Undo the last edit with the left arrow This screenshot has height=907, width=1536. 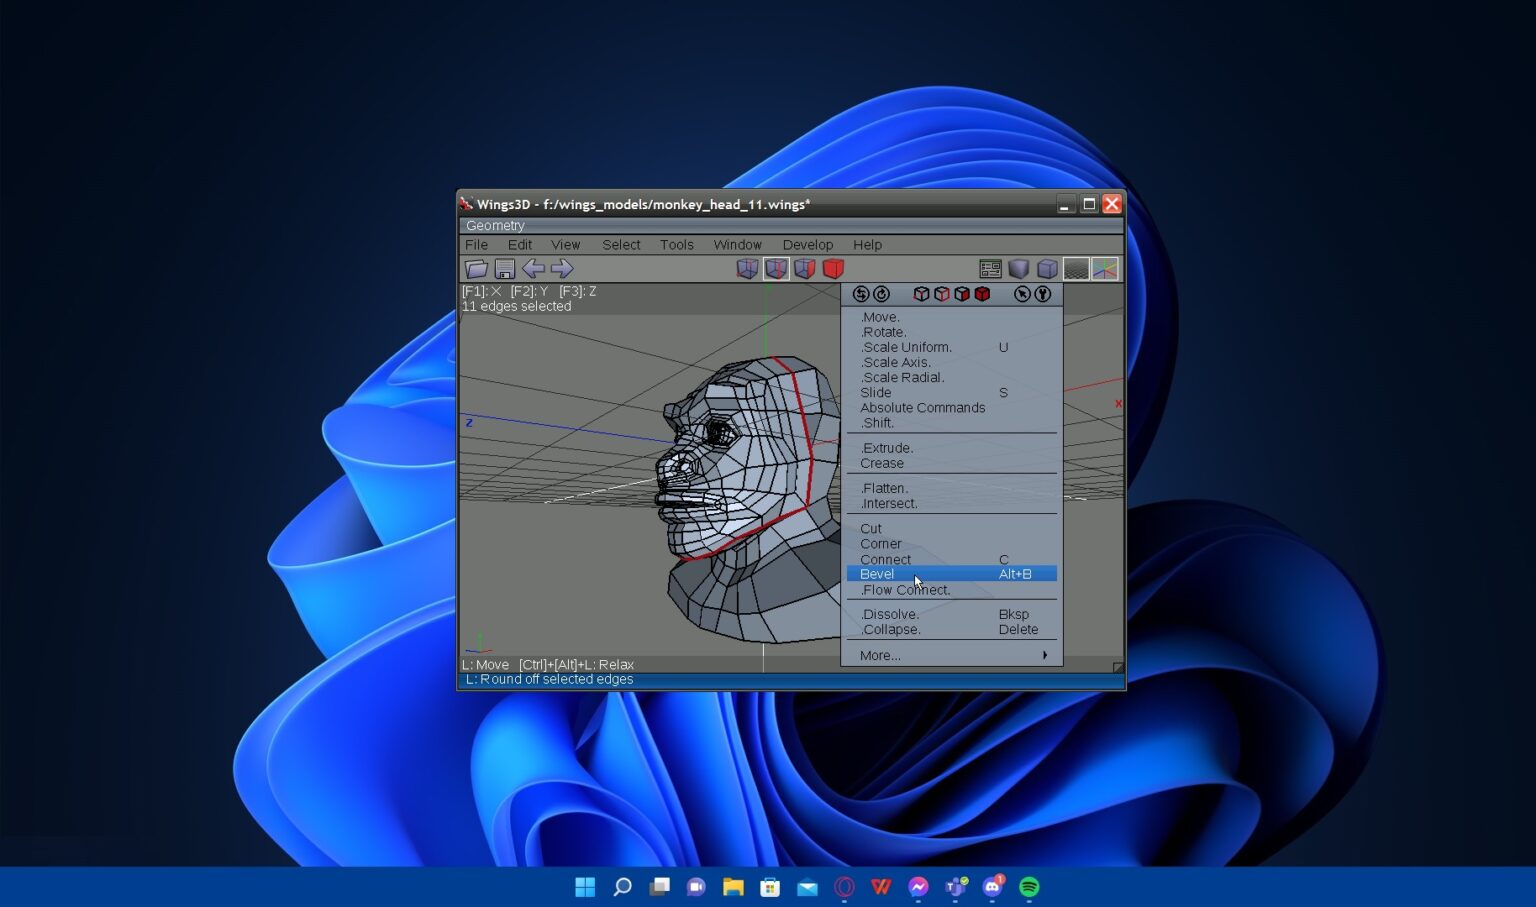tap(533, 268)
